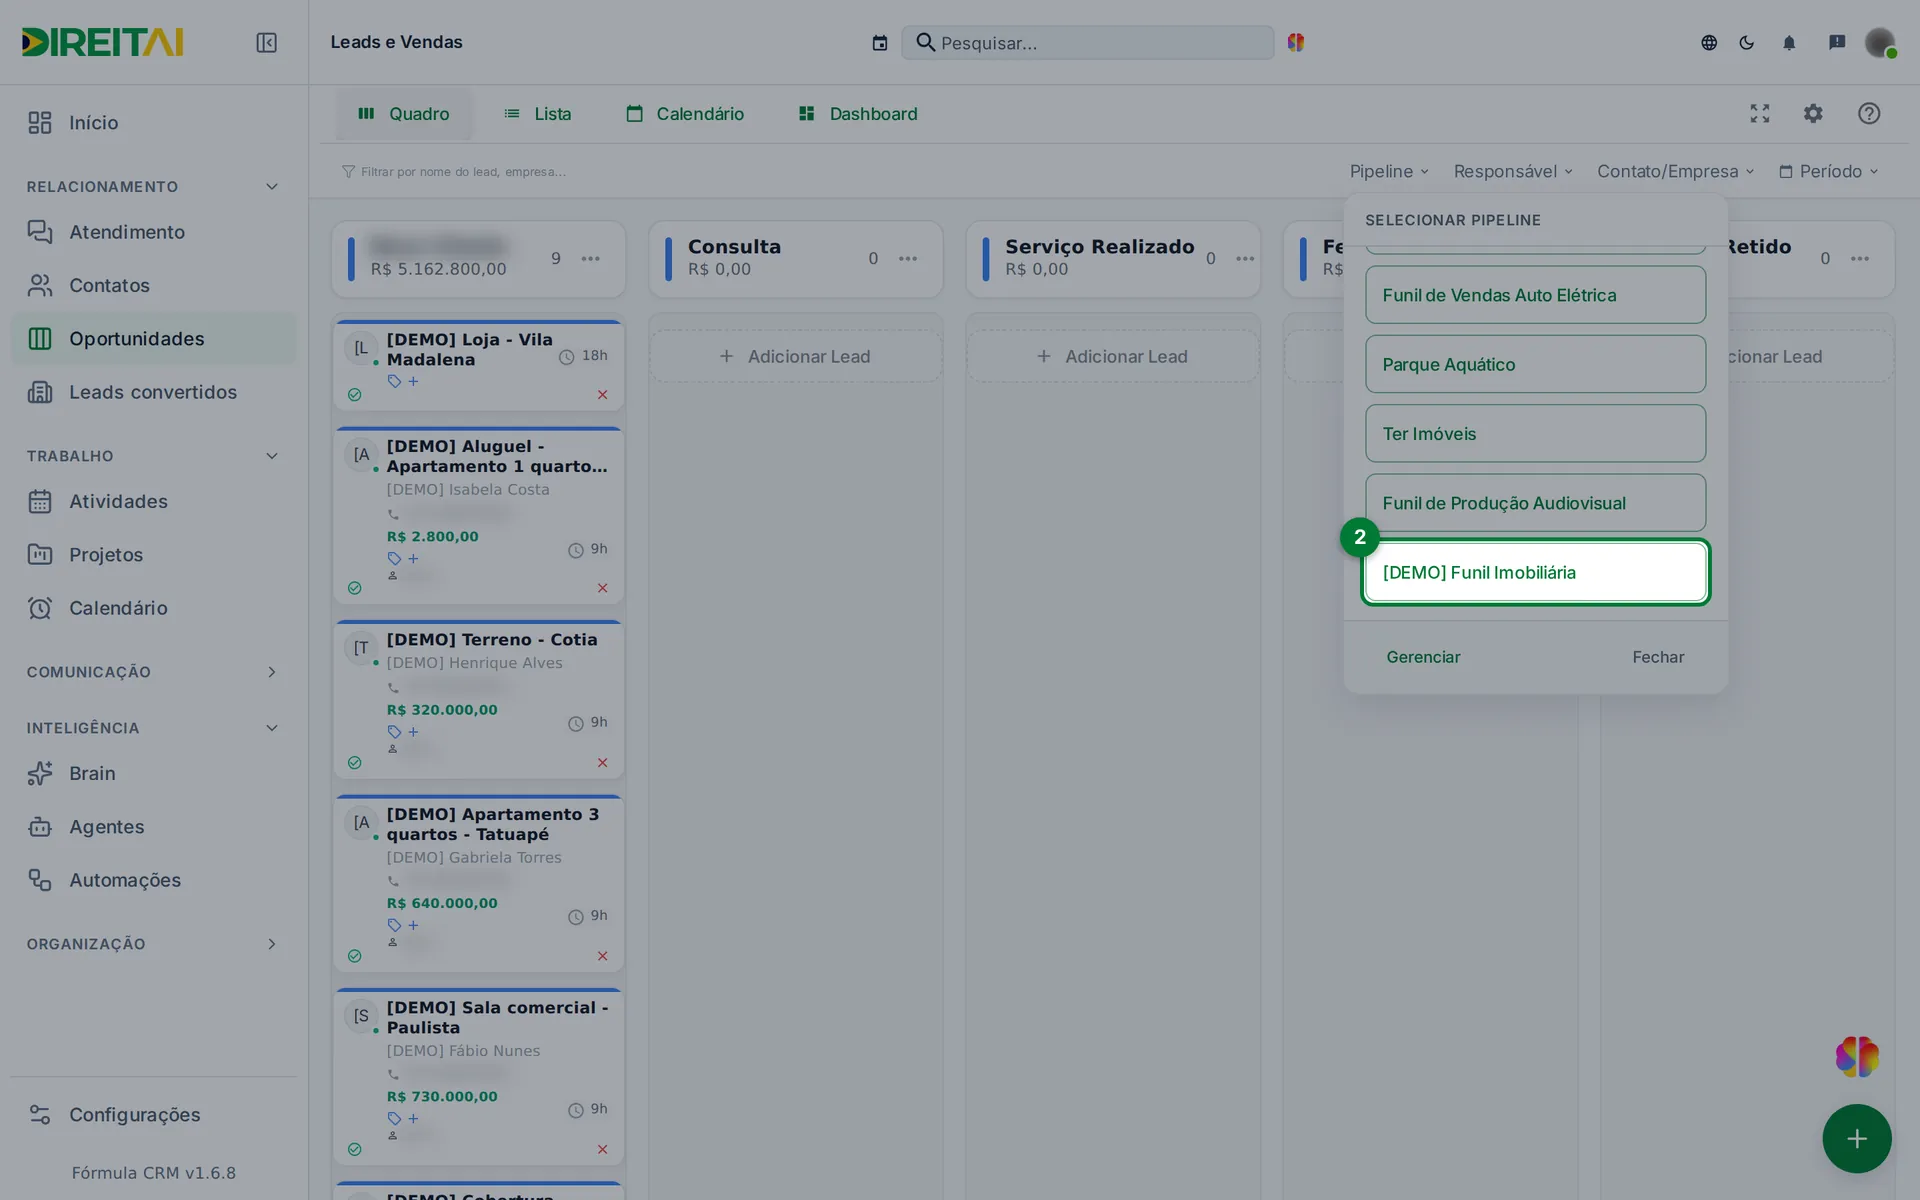Screen dimensions: 1920x1200
Task: Switch to the Quadro view tab
Action: coord(404,114)
